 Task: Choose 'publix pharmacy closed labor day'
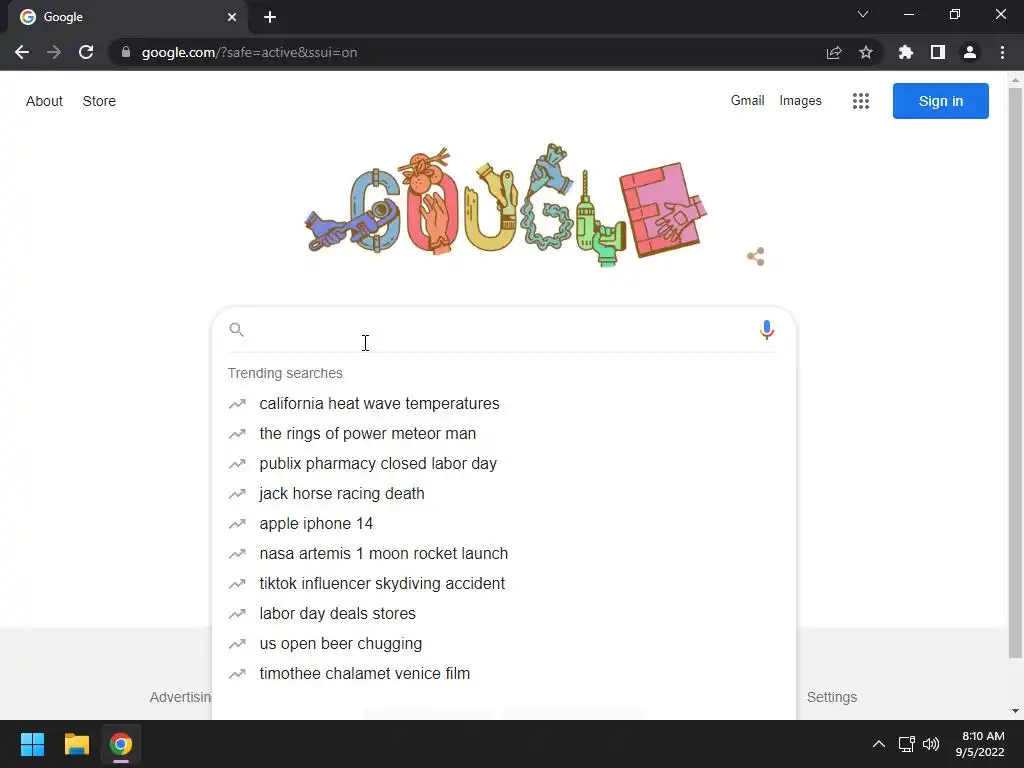[x=377, y=464]
